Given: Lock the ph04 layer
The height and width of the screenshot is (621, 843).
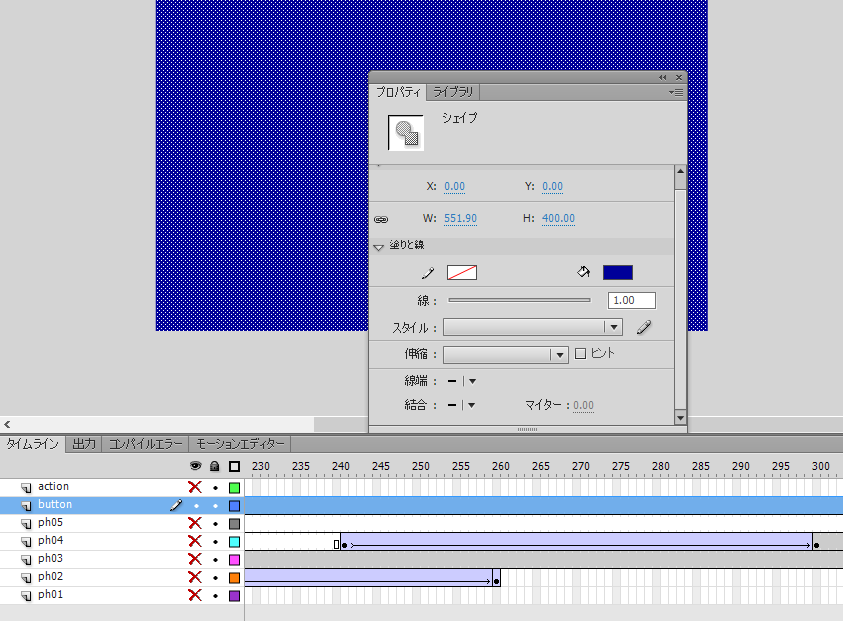Looking at the screenshot, I should click(216, 542).
